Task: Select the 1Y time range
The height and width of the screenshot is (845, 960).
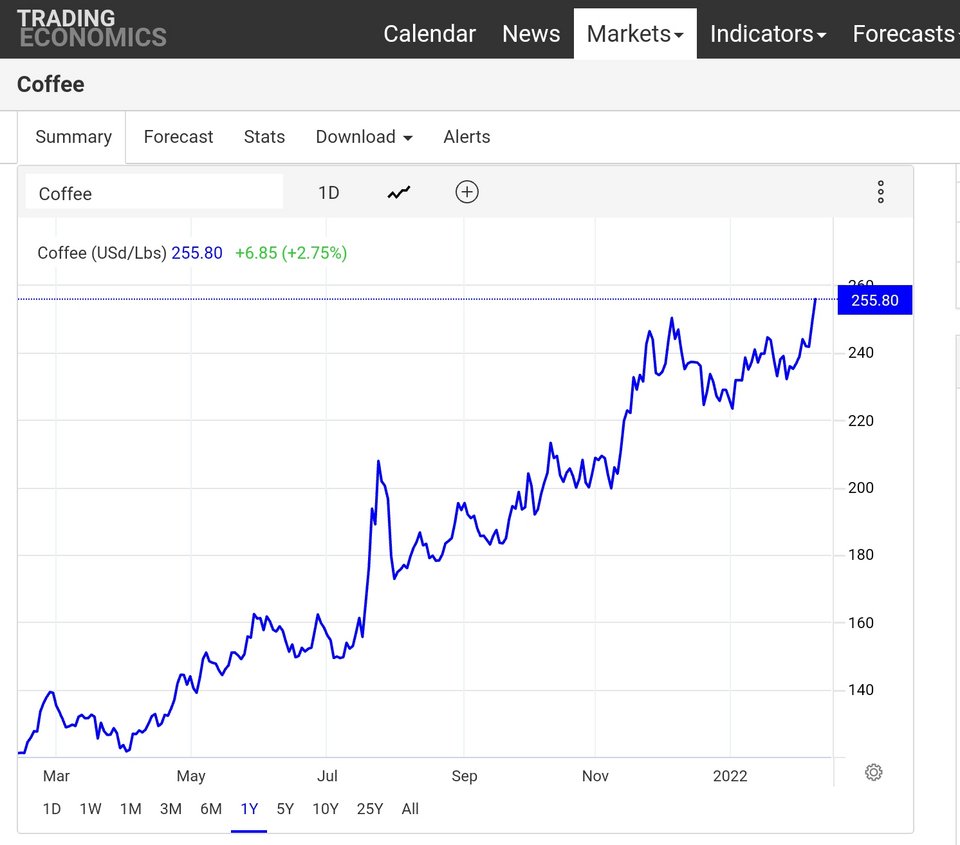Action: (249, 809)
